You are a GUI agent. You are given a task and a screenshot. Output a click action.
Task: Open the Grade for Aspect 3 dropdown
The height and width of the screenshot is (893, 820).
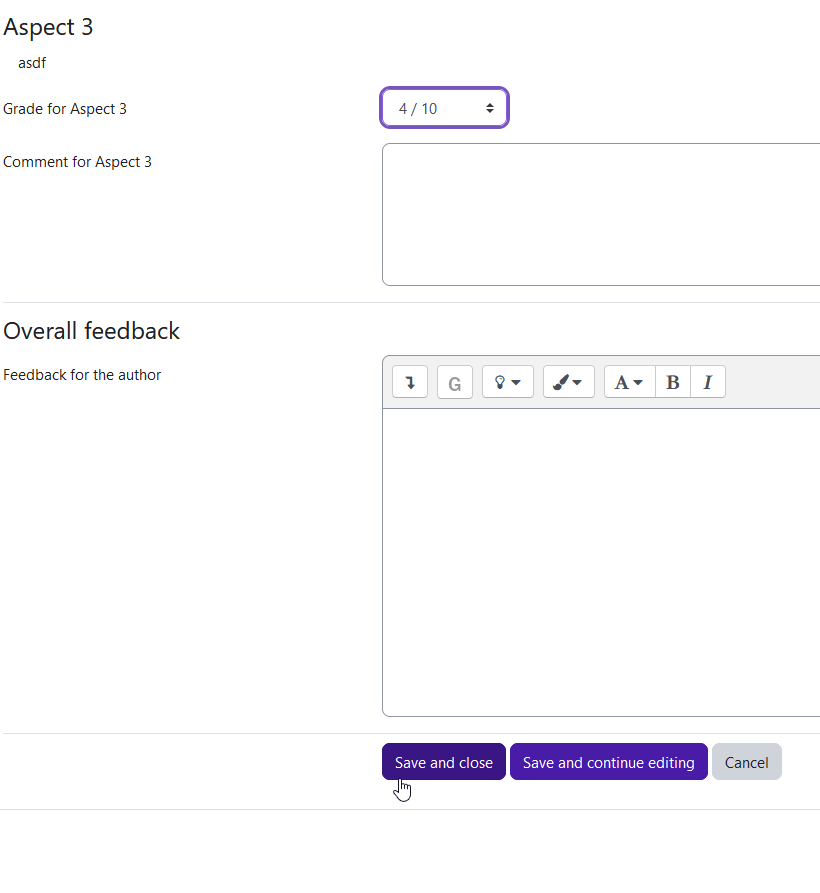tap(445, 108)
